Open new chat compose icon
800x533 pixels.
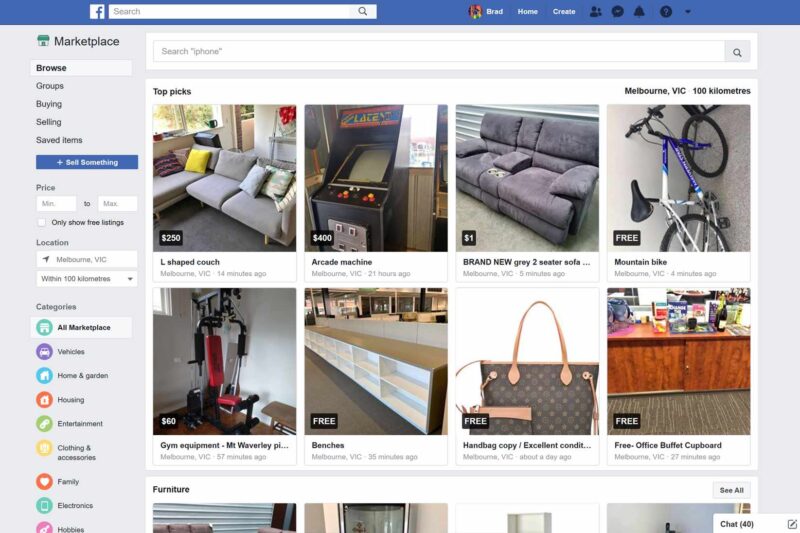coord(791,524)
